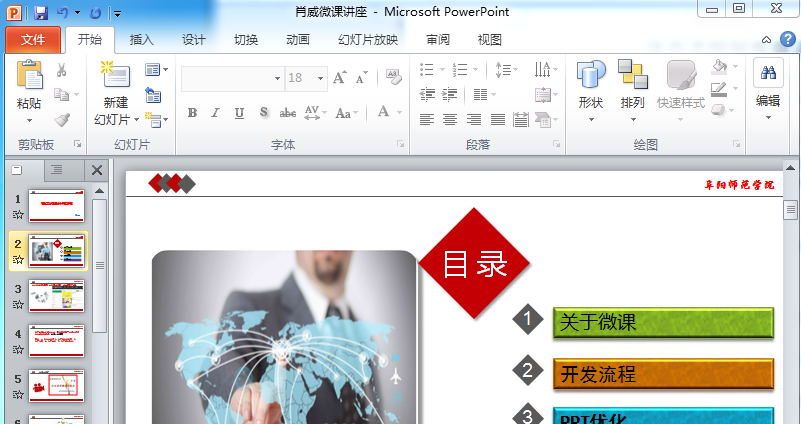Screen dimensions: 801x424
Task: Decrease font size with small A
Action: 362,78
